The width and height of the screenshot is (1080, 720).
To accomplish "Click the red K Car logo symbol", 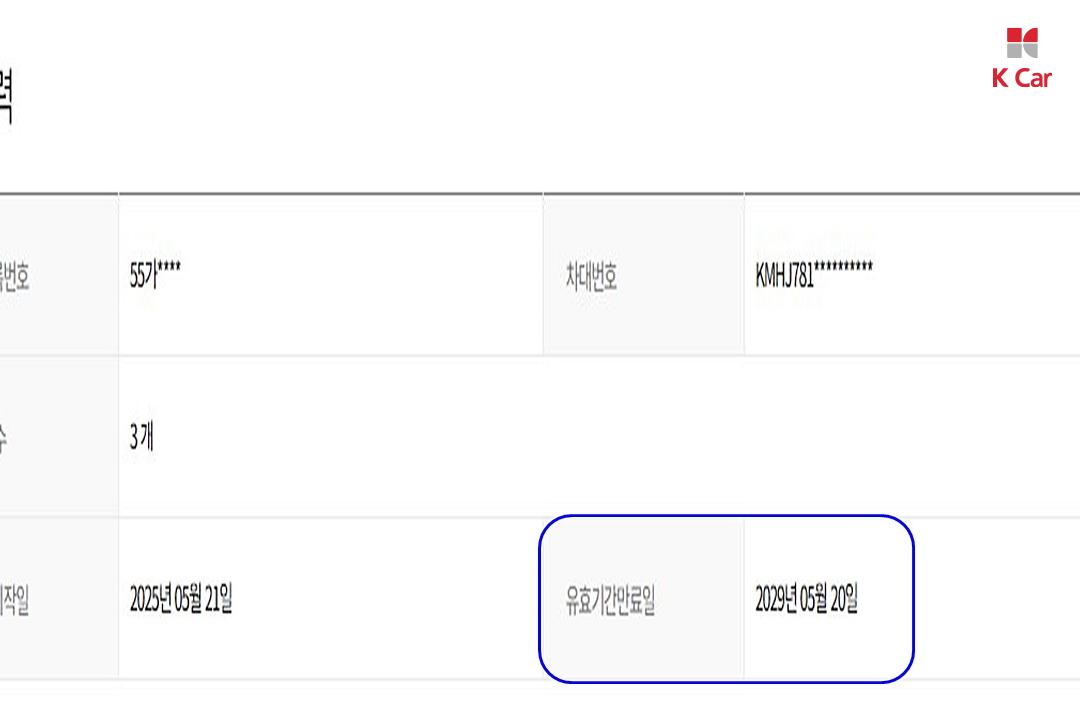I will [1022, 43].
